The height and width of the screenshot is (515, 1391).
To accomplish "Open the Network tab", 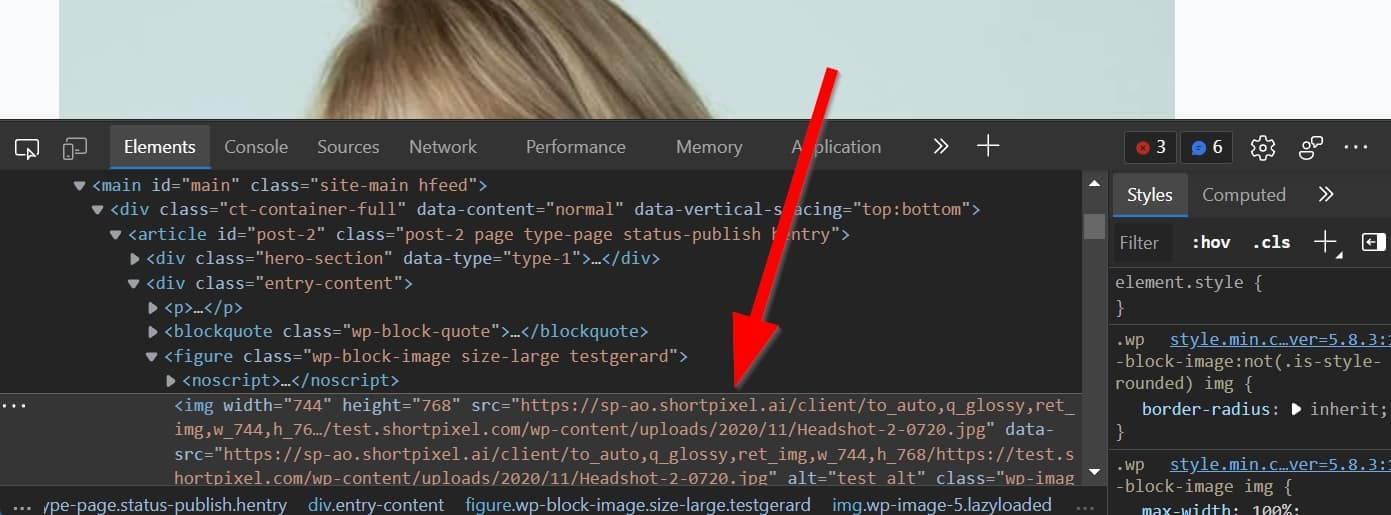I will point(442,147).
